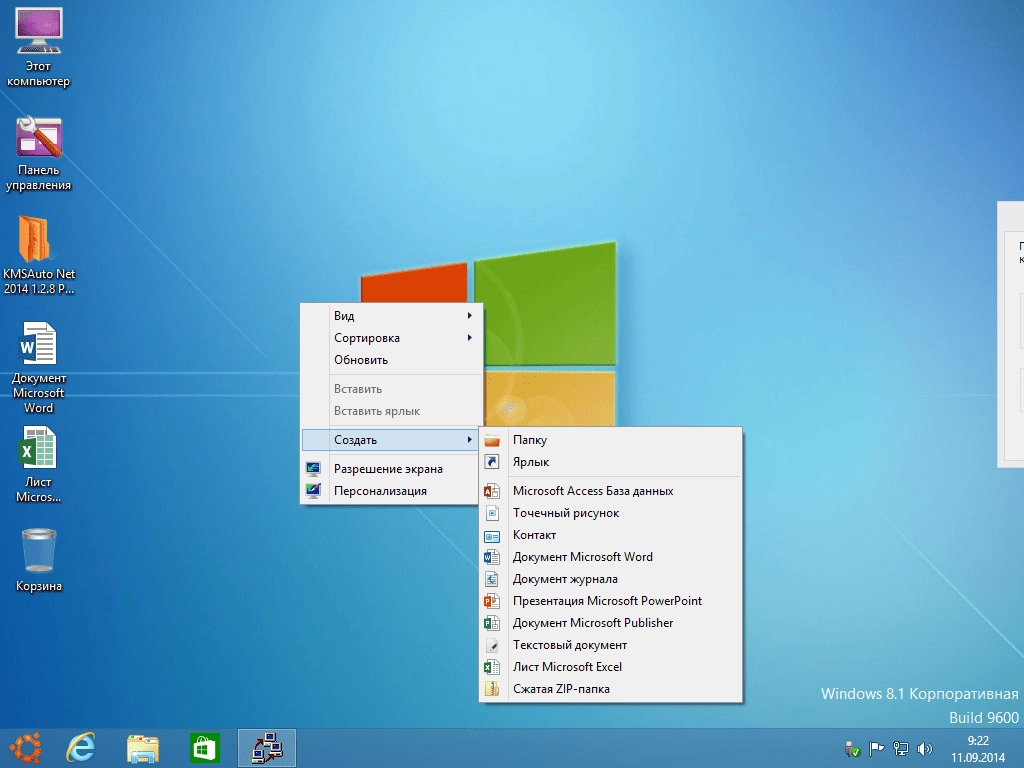This screenshot has width=1024, height=768.
Task: Open the Этот компьютер desktop icon
Action: click(39, 47)
